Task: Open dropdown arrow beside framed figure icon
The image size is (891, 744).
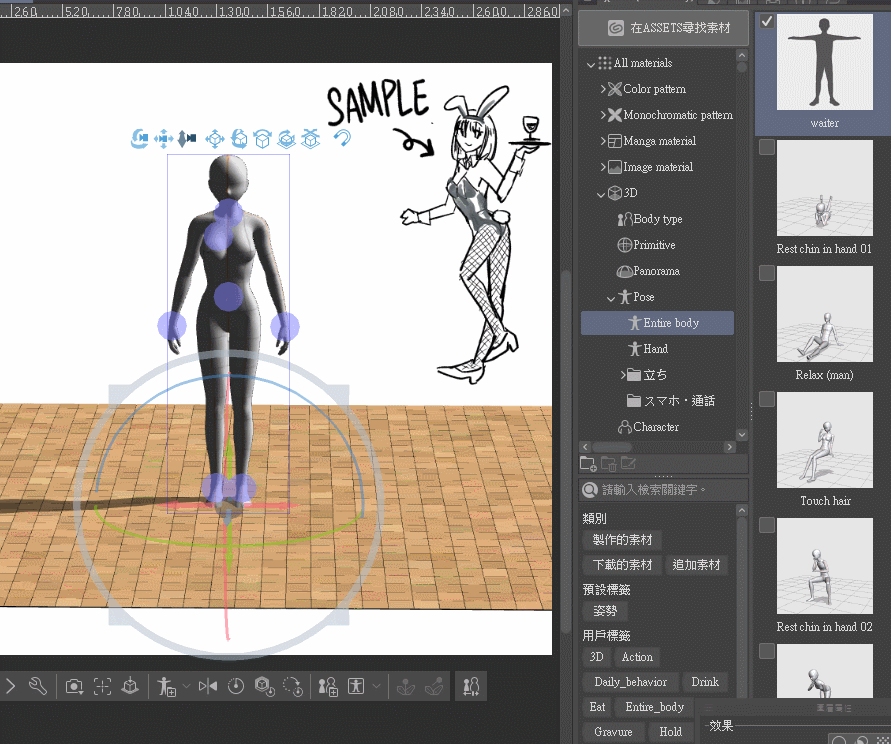Action: point(376,687)
